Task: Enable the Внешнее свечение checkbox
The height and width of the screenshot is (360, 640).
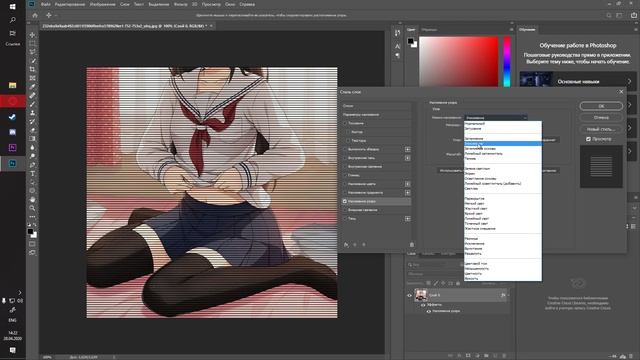Action: 345,210
